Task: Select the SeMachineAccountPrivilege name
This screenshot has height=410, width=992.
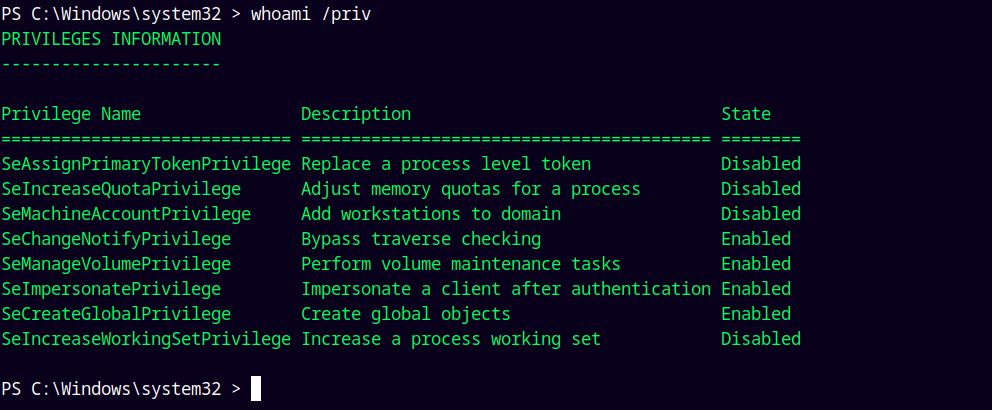Action: click(126, 214)
